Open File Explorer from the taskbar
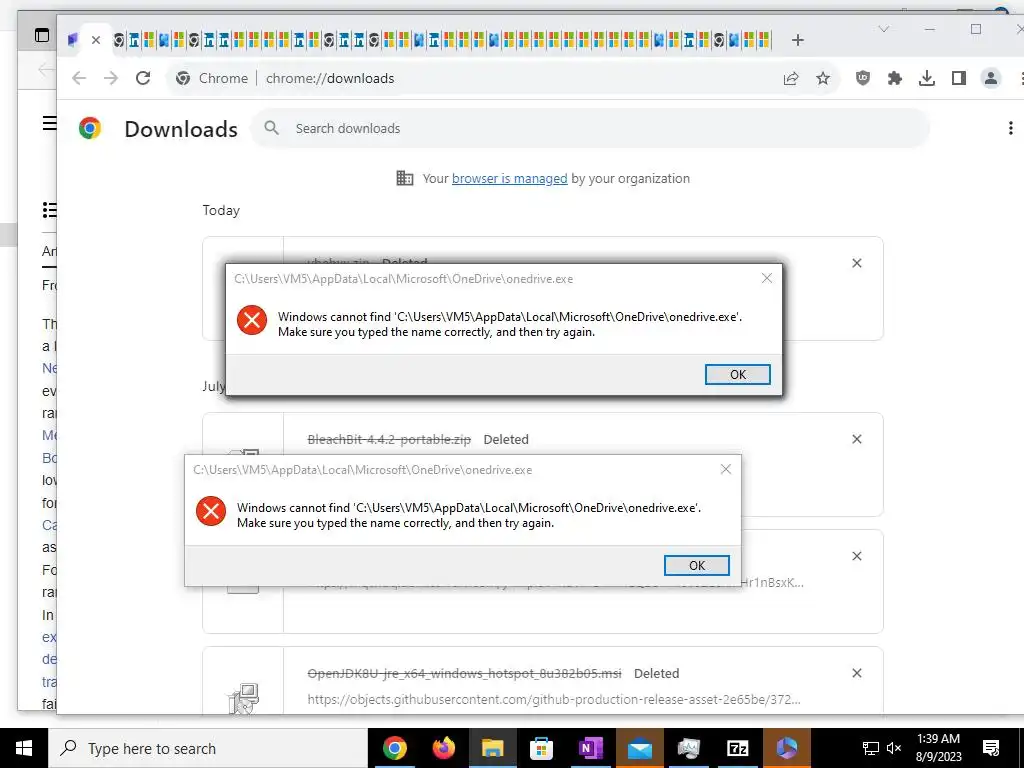 pos(492,748)
